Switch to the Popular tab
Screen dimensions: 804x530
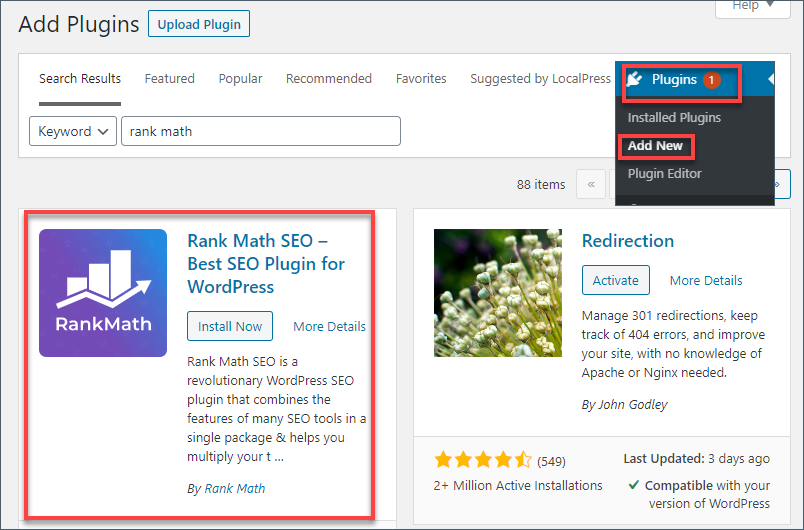240,78
